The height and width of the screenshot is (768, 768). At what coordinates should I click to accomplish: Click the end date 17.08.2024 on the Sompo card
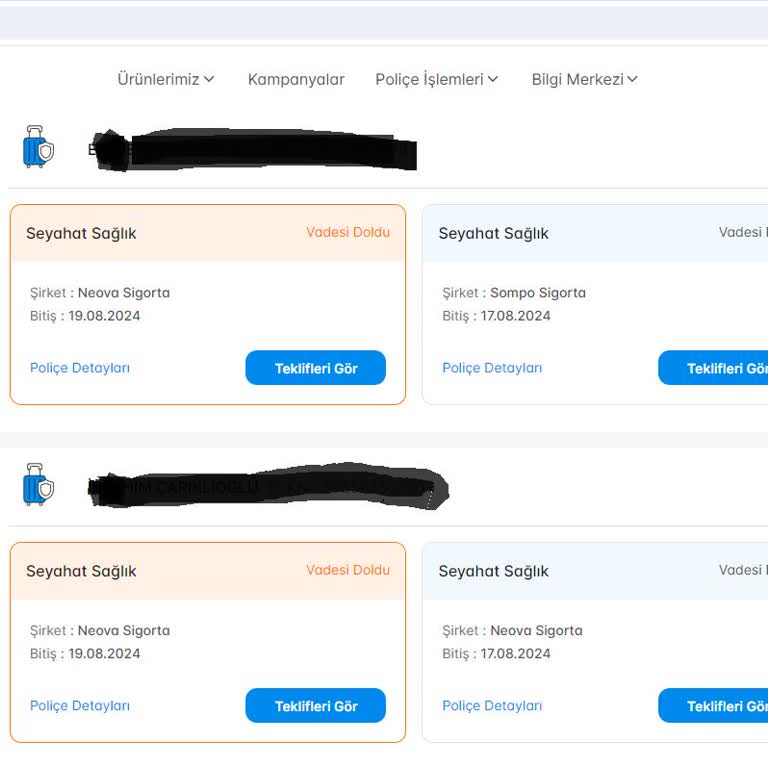pos(515,316)
